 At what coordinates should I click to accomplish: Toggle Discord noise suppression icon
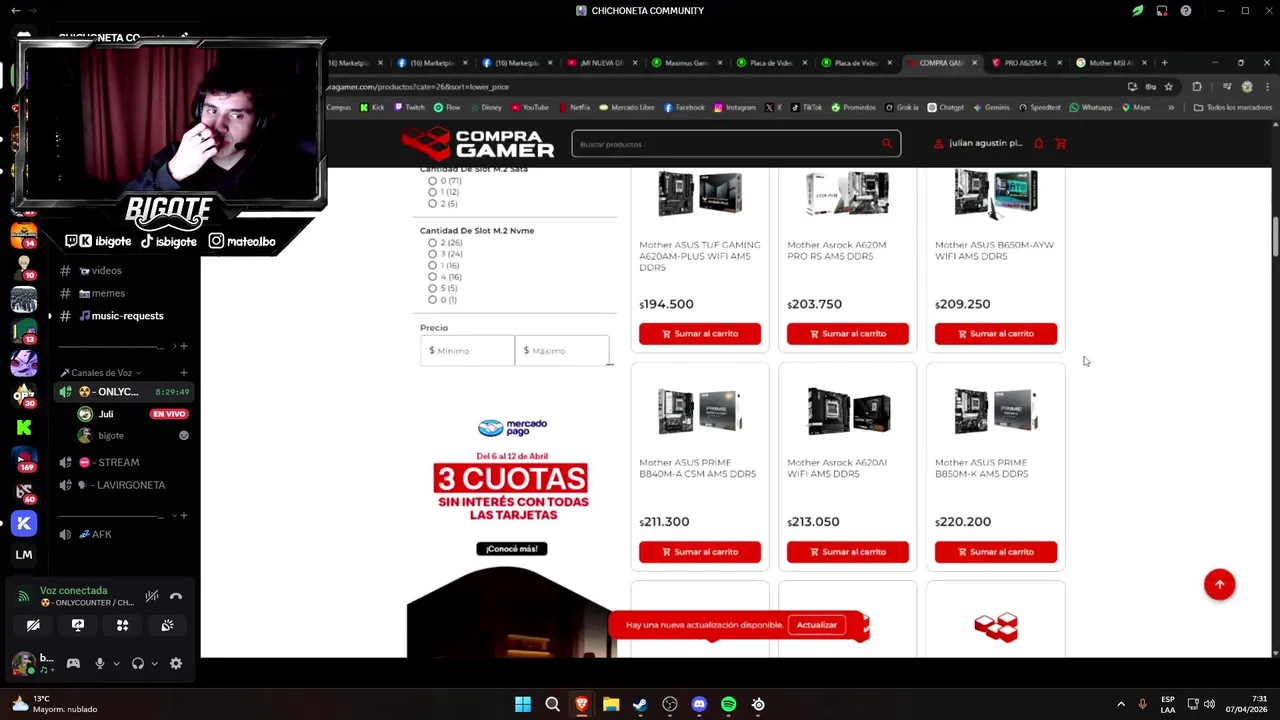point(152,597)
